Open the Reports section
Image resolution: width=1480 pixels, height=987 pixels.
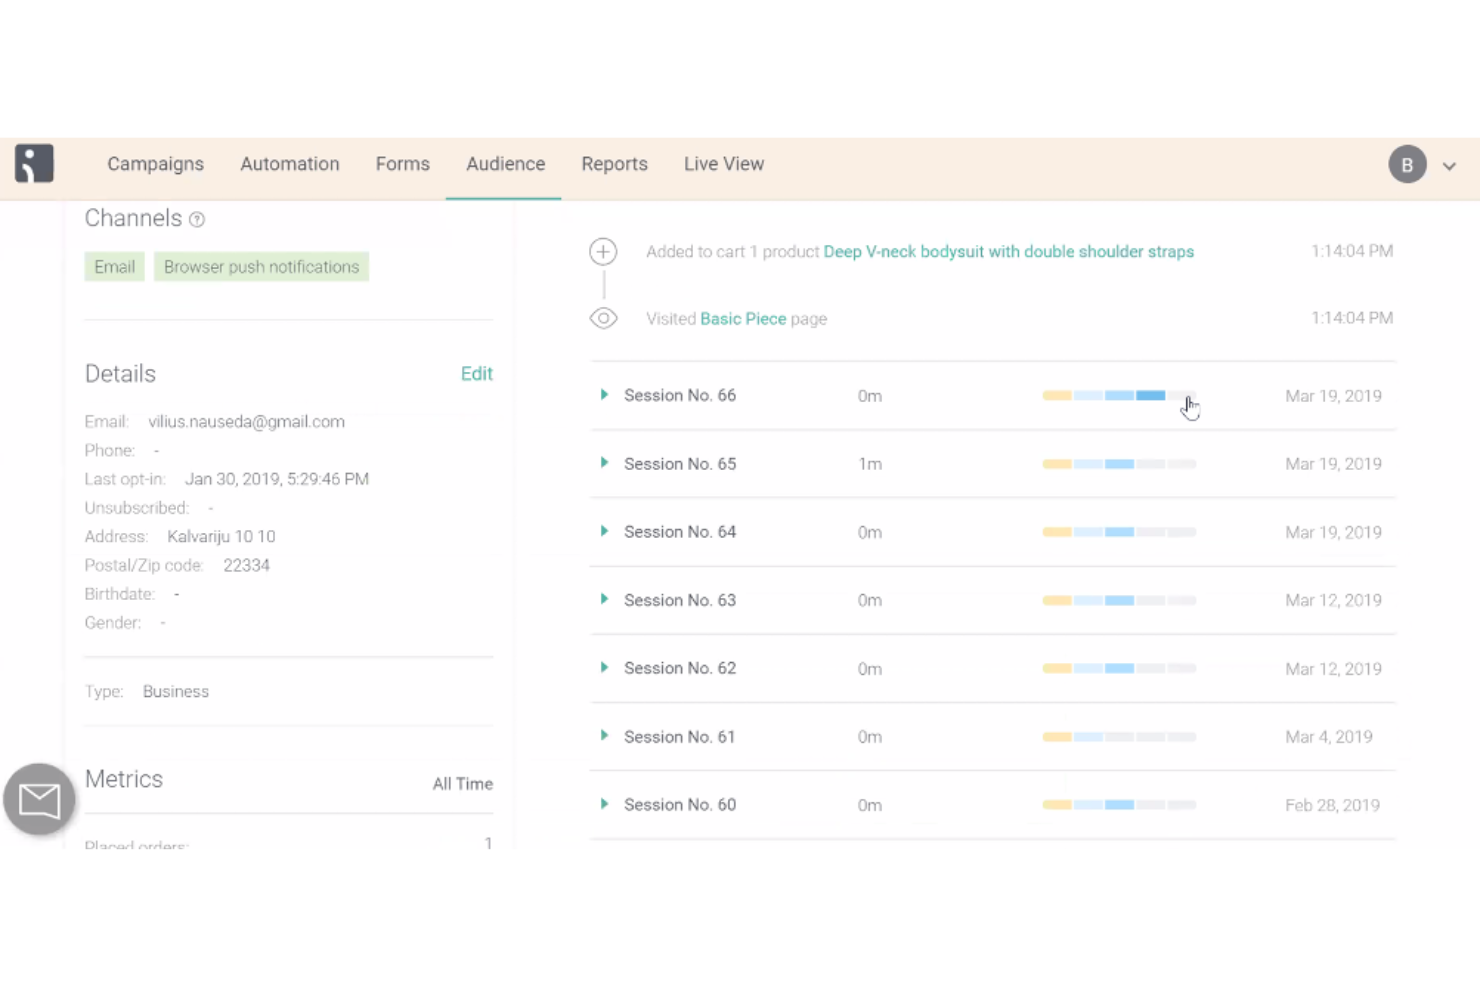pyautogui.click(x=614, y=164)
